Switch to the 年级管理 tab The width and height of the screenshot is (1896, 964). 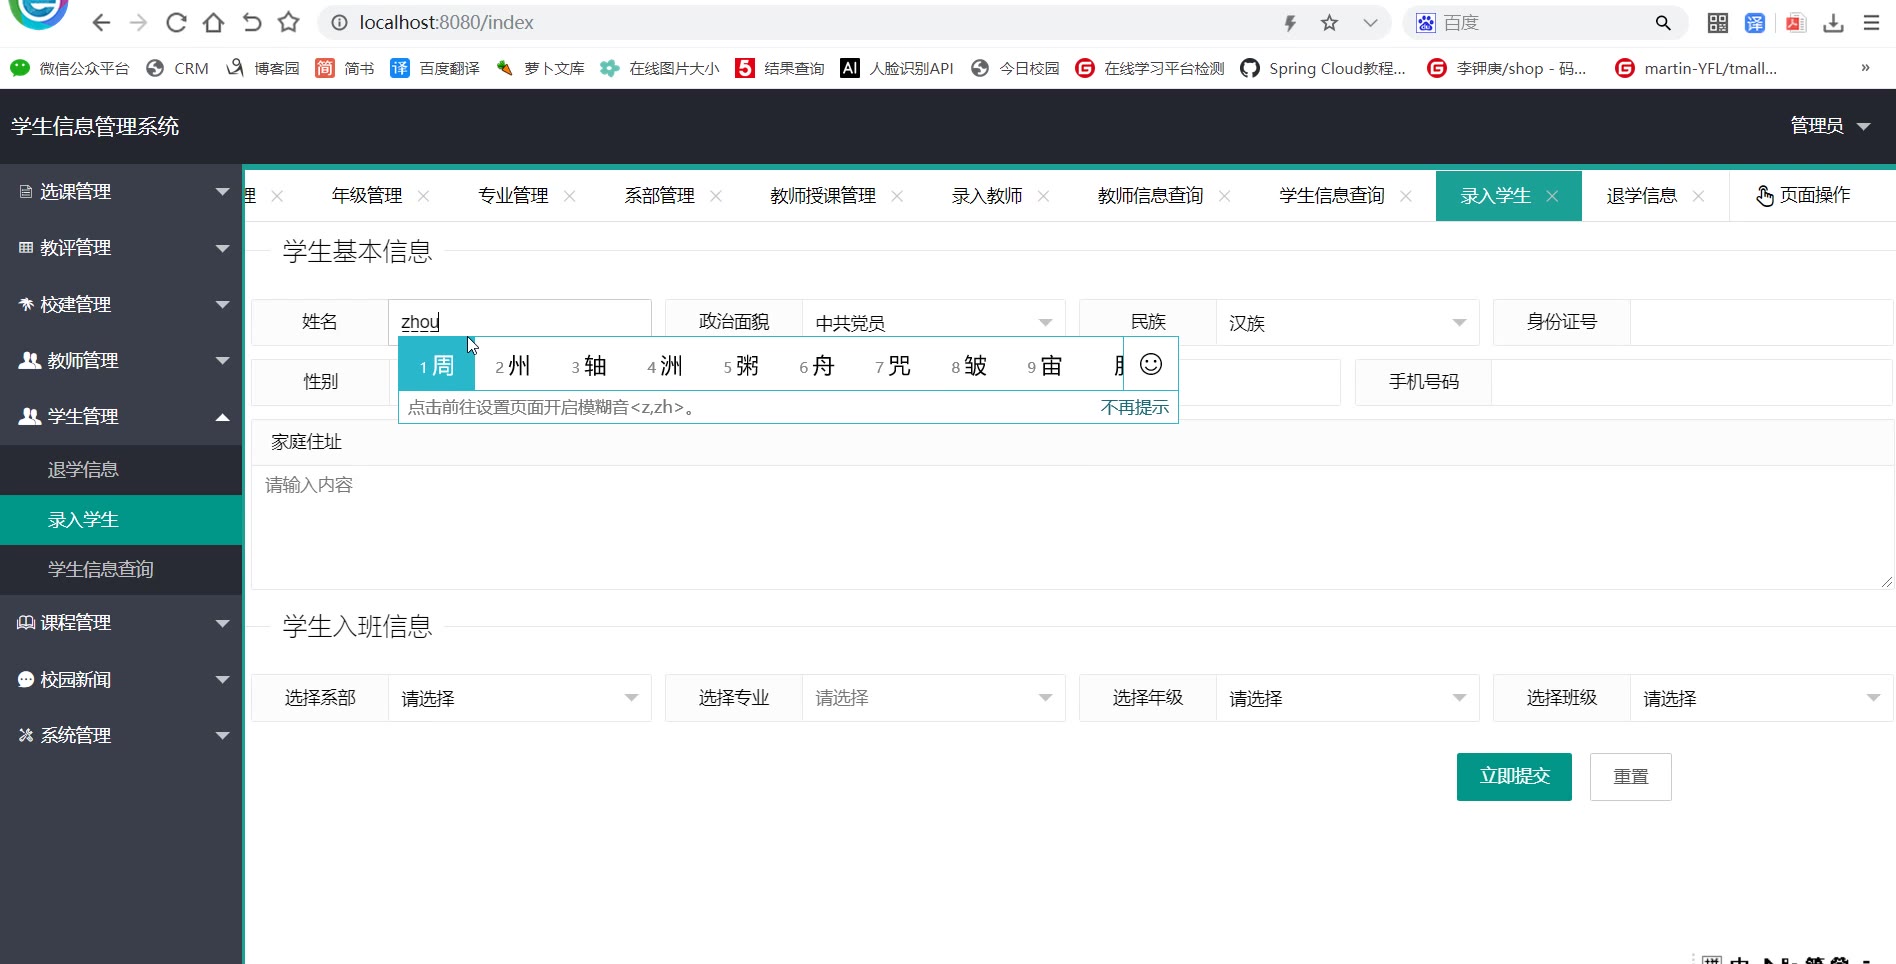(367, 196)
